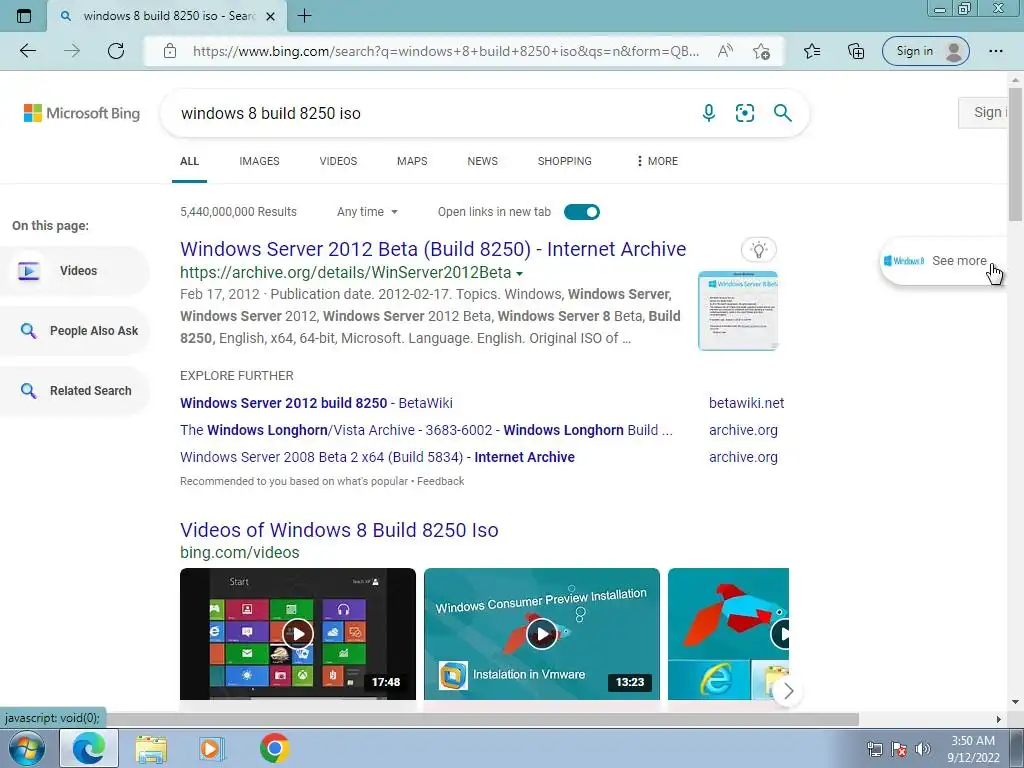Click the network tray icon
This screenshot has width=1024, height=768.
(874, 749)
